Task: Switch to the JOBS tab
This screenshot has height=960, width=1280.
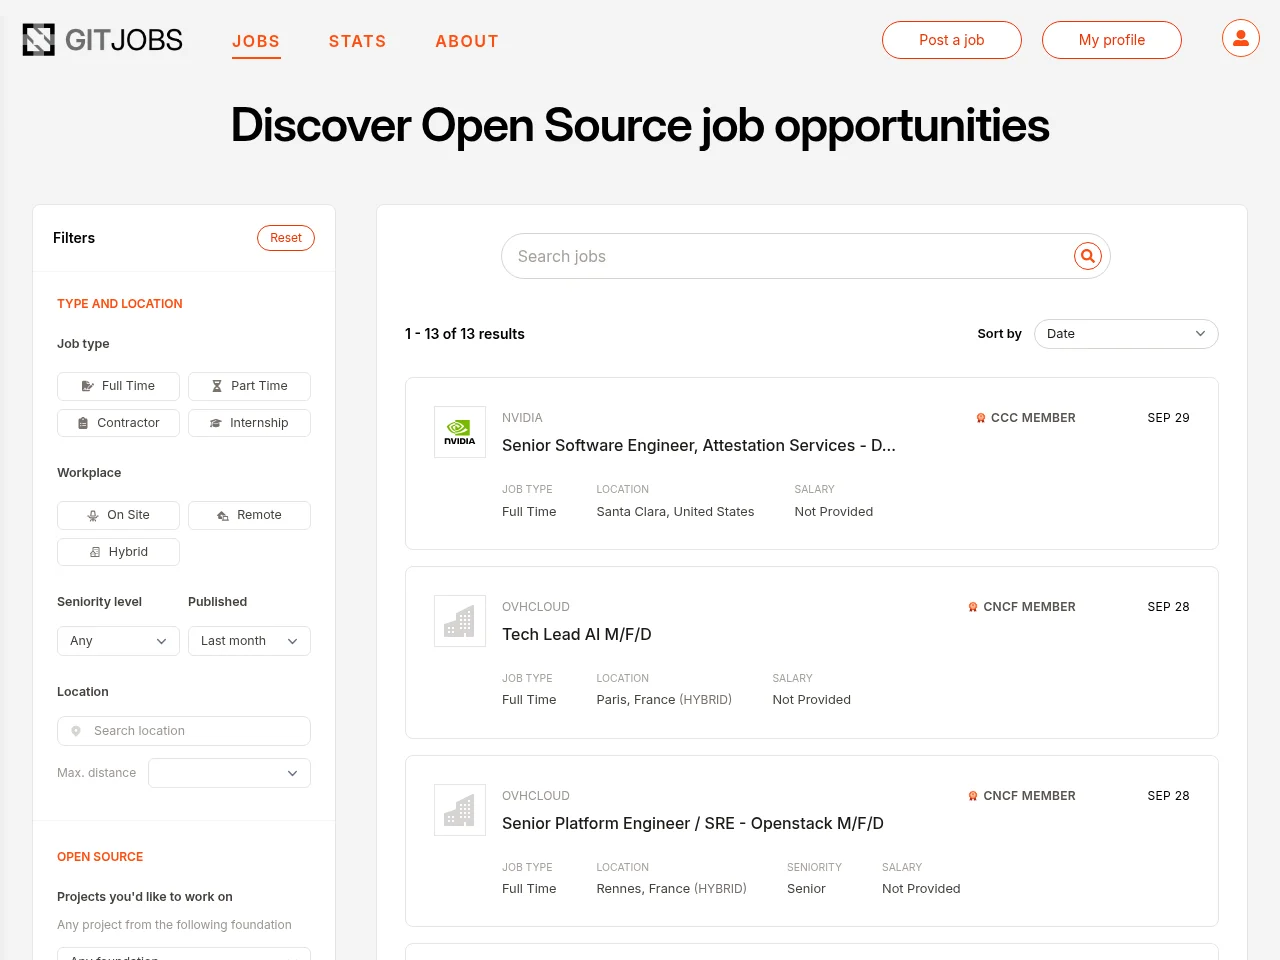Action: pyautogui.click(x=256, y=41)
